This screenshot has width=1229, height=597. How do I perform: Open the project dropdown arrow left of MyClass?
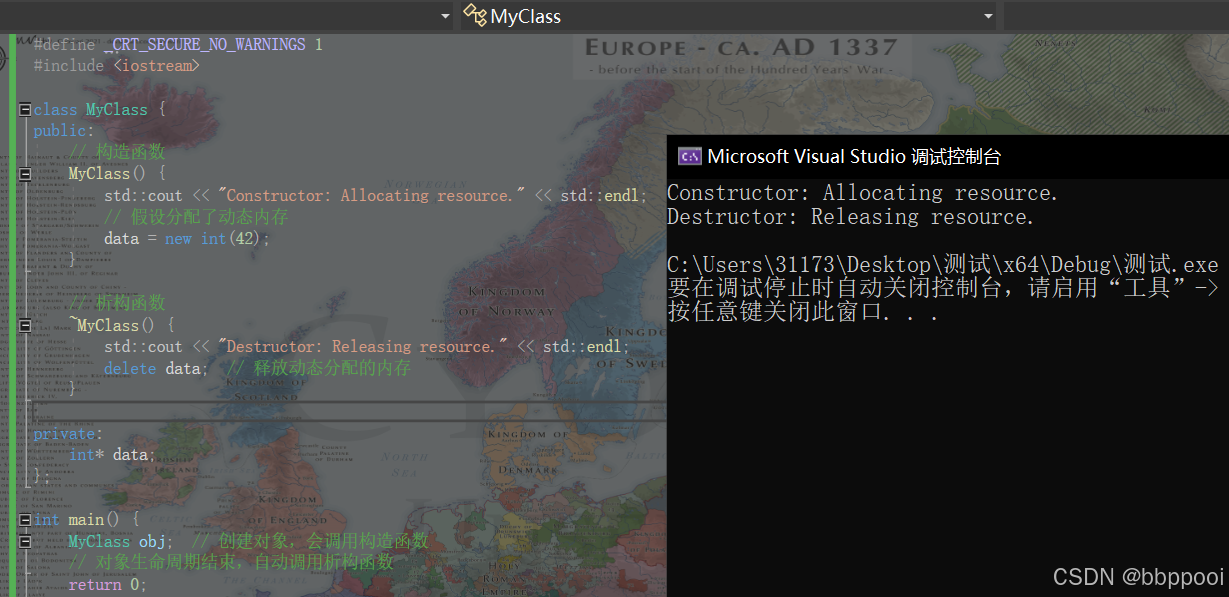click(x=445, y=16)
